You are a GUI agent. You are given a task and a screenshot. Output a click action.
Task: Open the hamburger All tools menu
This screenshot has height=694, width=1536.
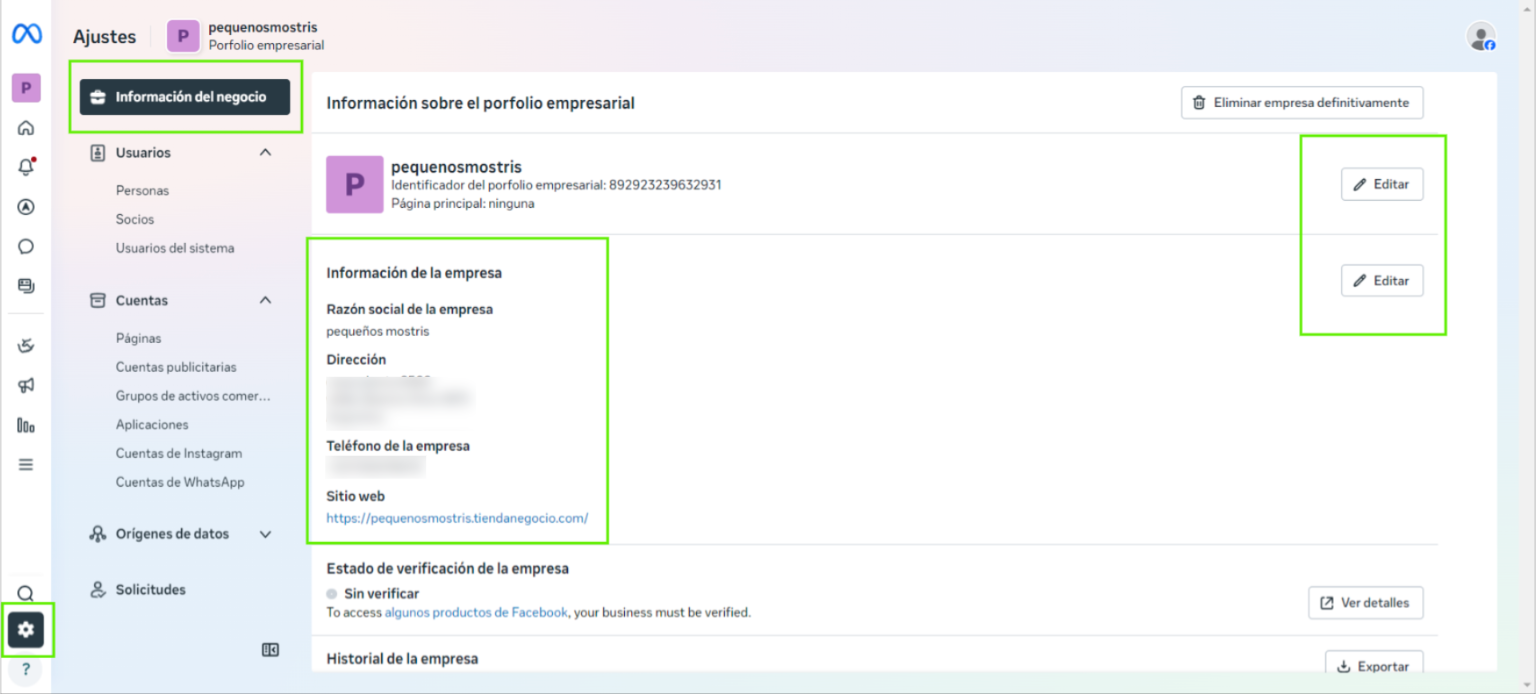click(x=26, y=464)
